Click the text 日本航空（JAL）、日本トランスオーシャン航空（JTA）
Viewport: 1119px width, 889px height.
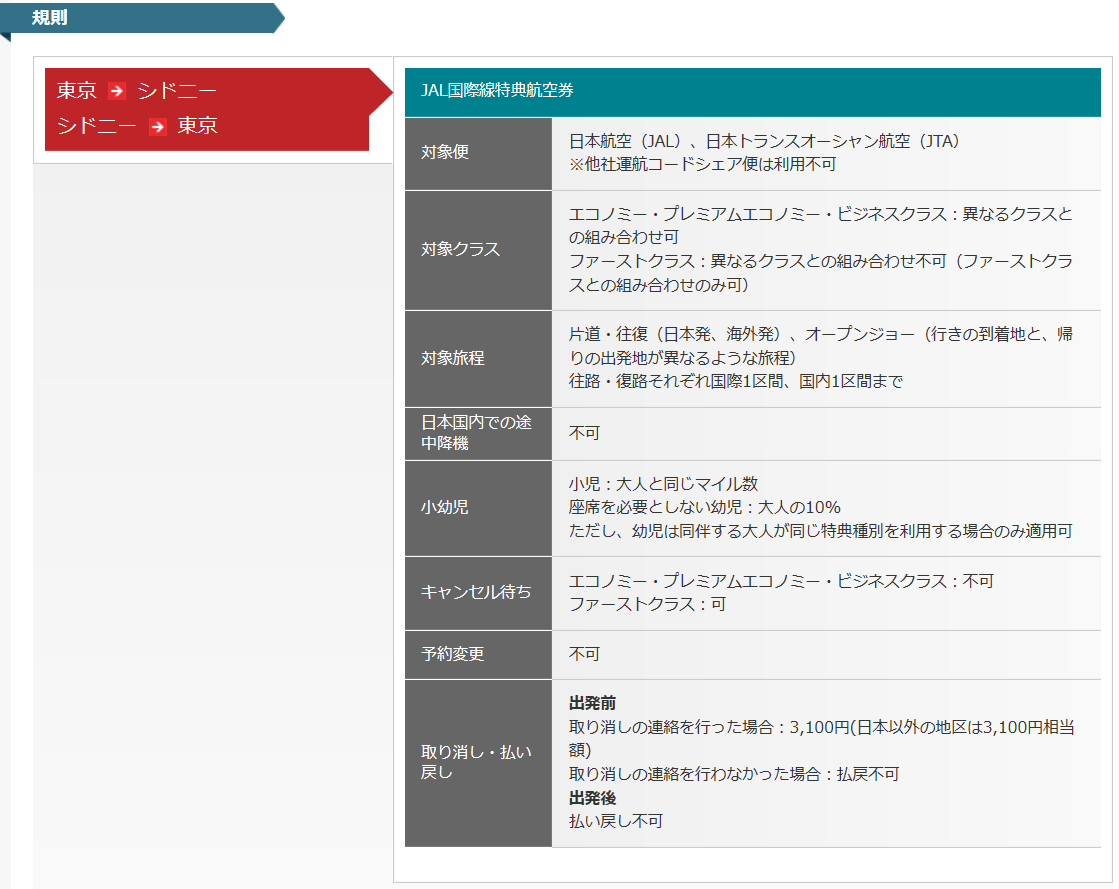(764, 141)
